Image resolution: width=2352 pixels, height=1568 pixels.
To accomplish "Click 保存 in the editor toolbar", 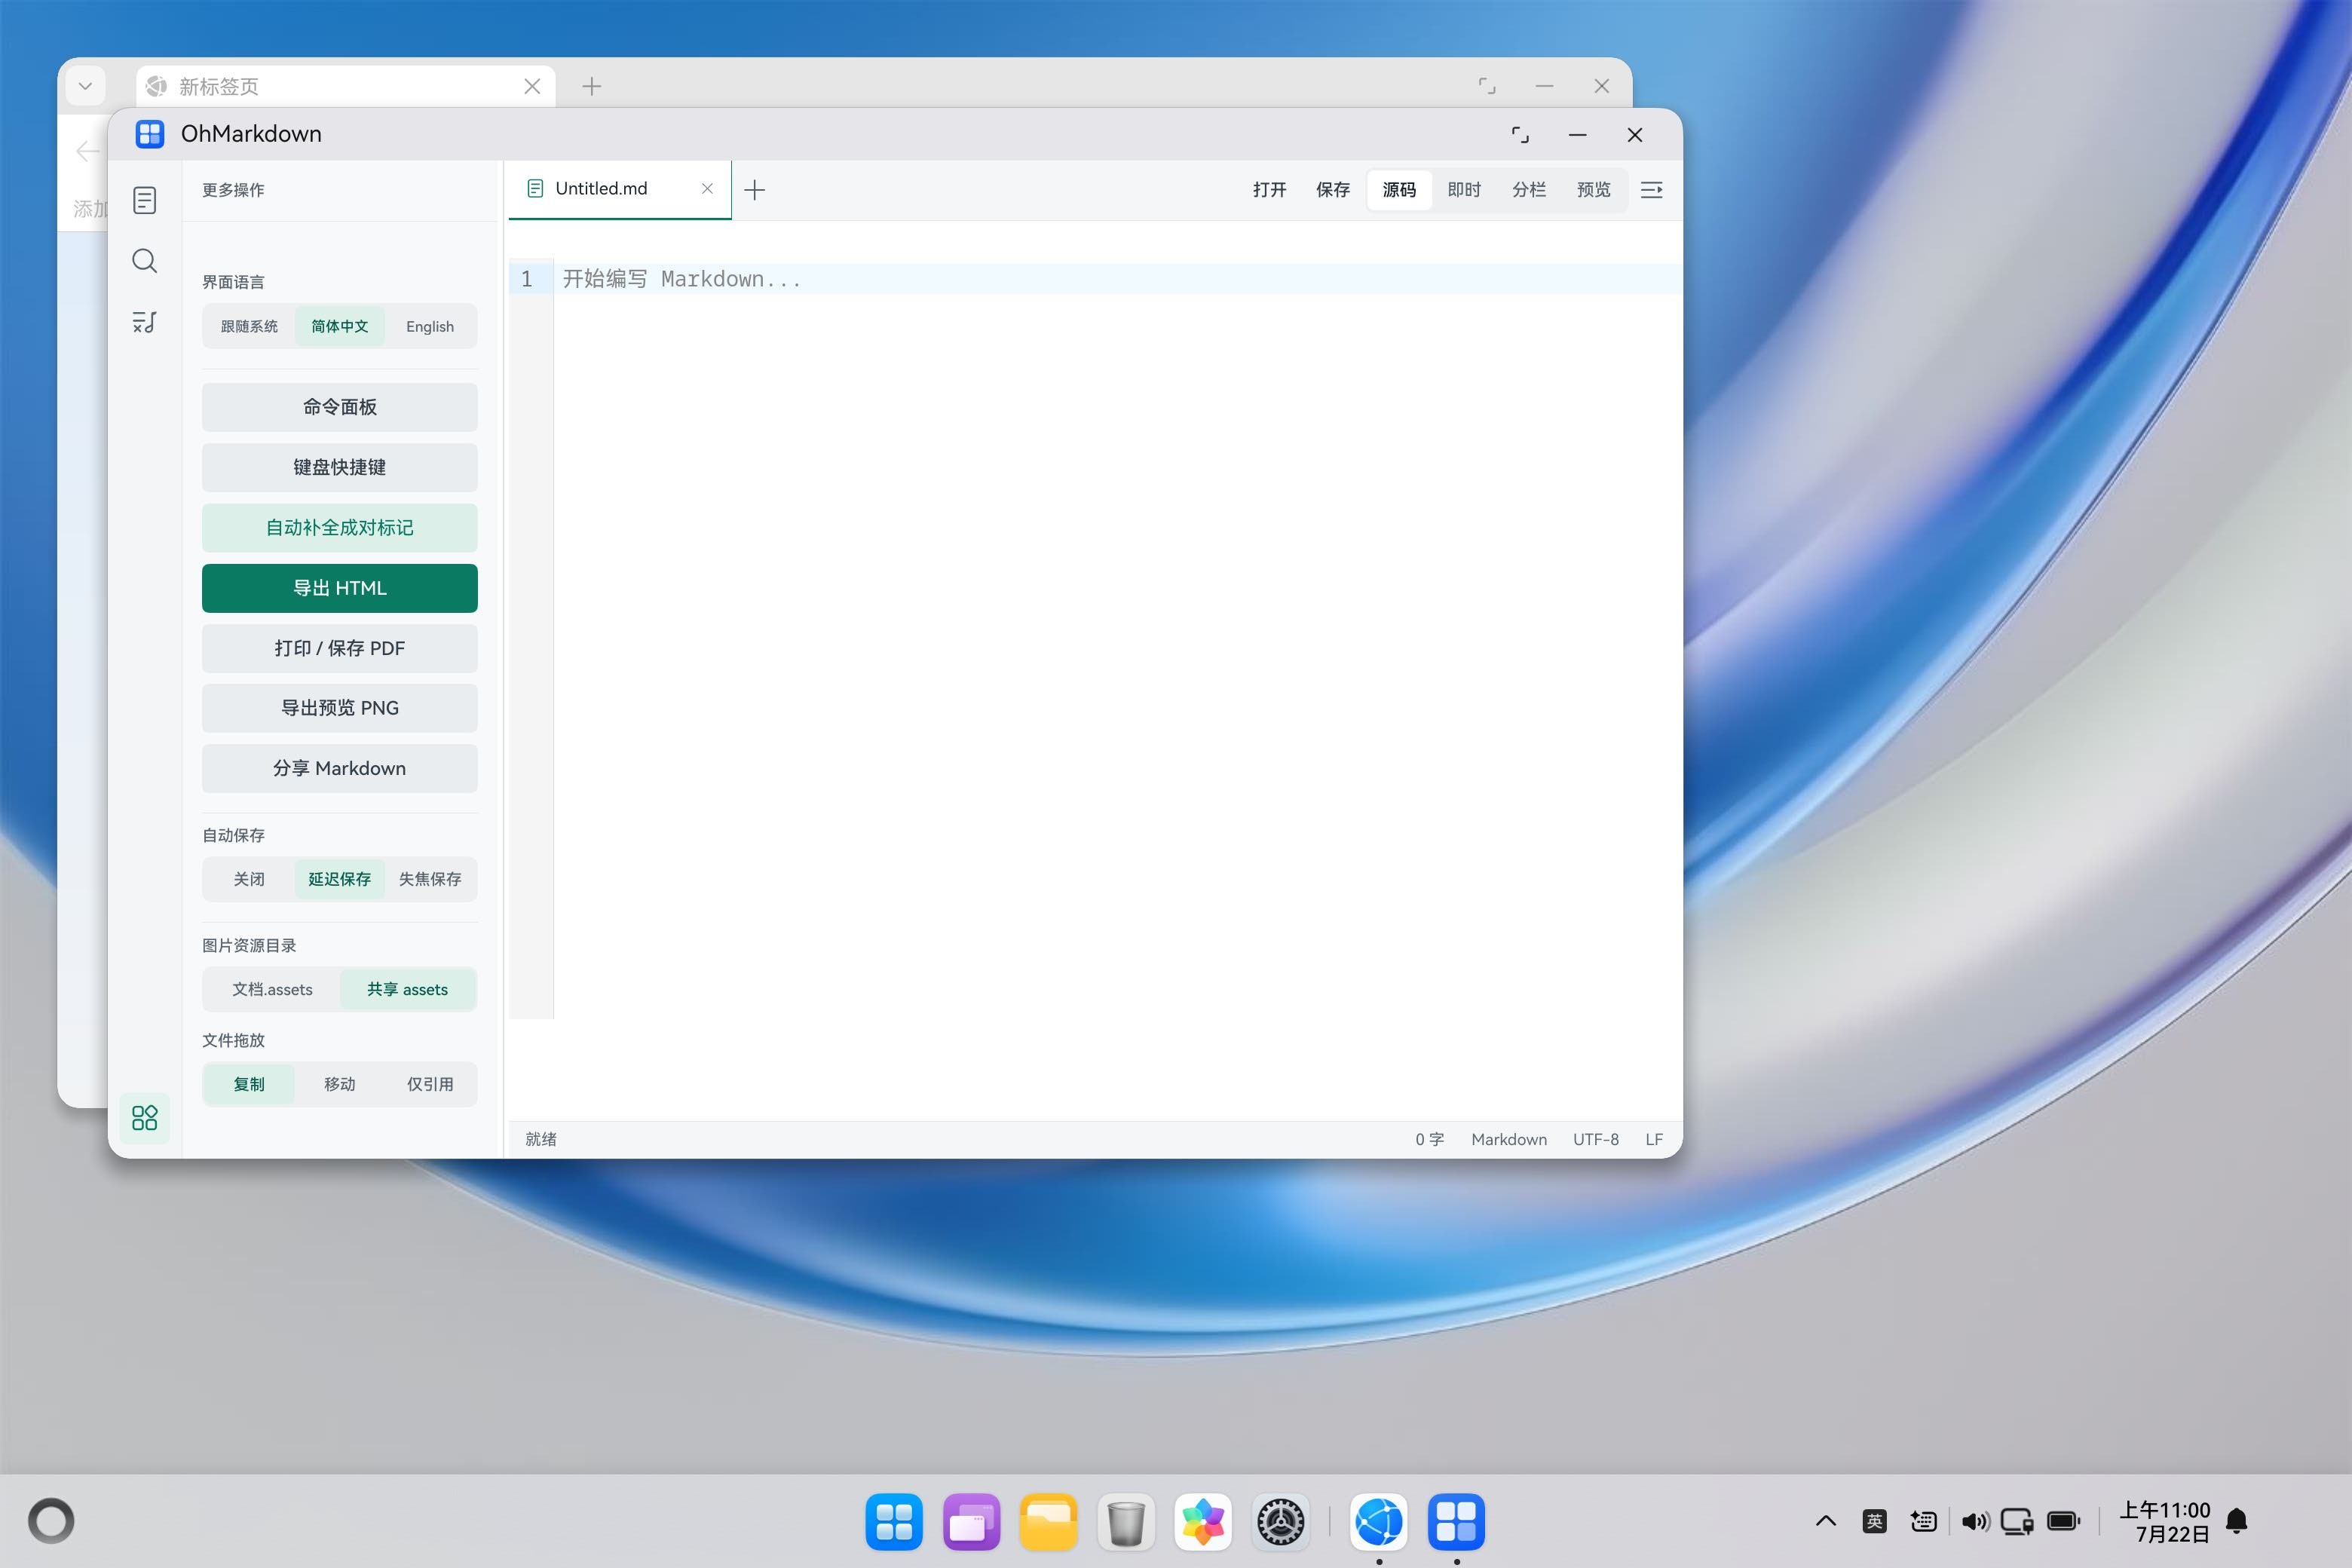I will pyautogui.click(x=1333, y=190).
